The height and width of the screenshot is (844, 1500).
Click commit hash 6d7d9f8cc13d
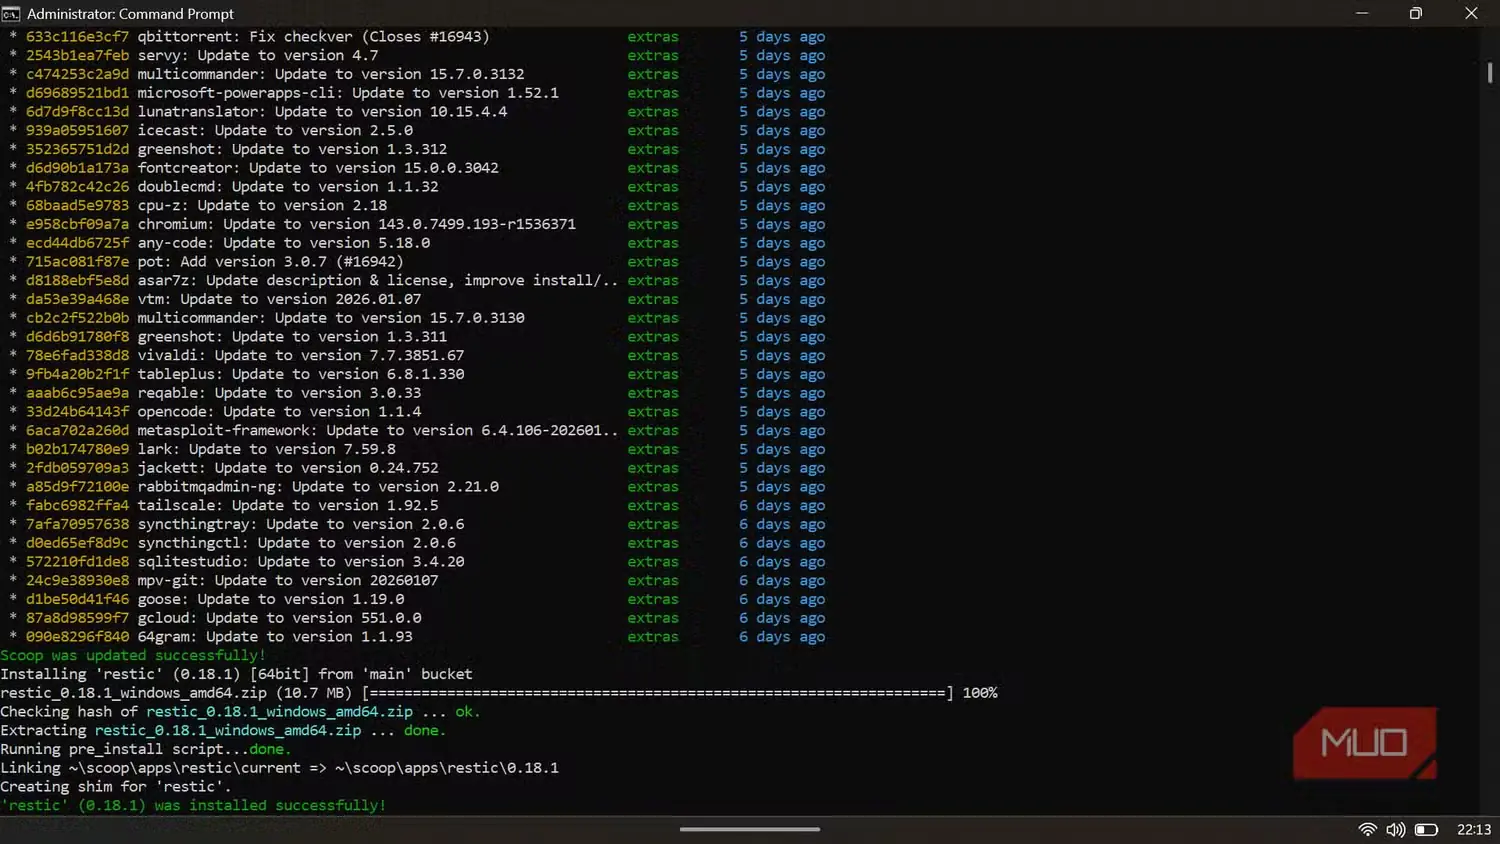click(x=77, y=112)
